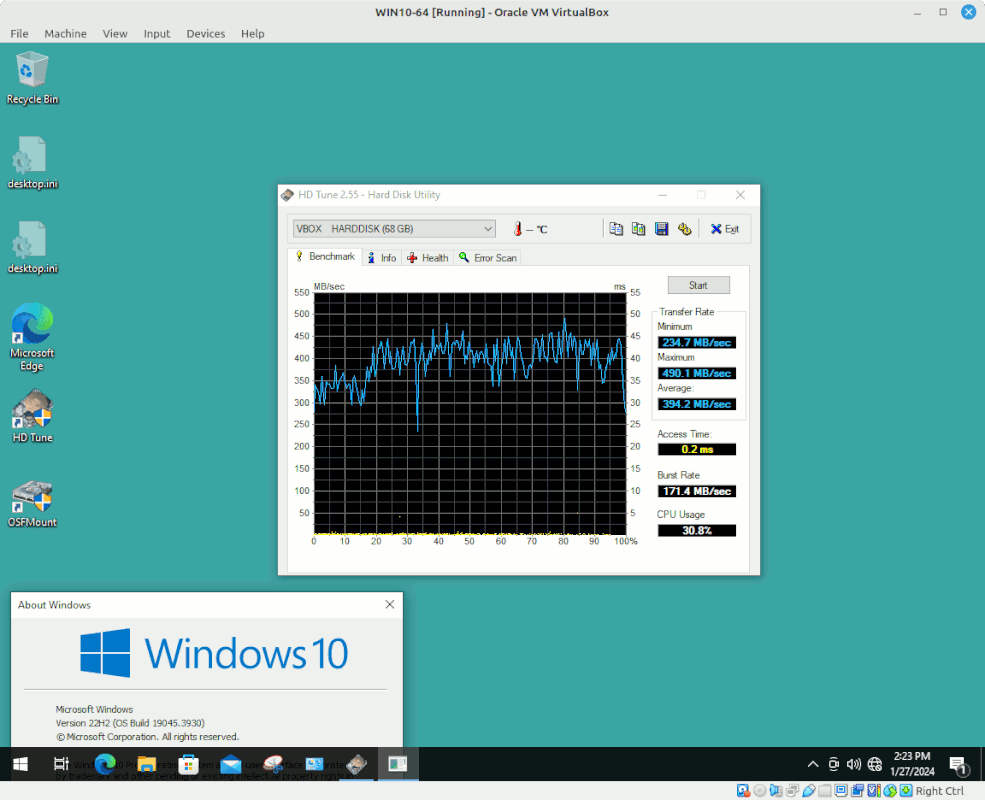Copy screenshot to clipboard in HD Tune toolbar

click(x=638, y=229)
